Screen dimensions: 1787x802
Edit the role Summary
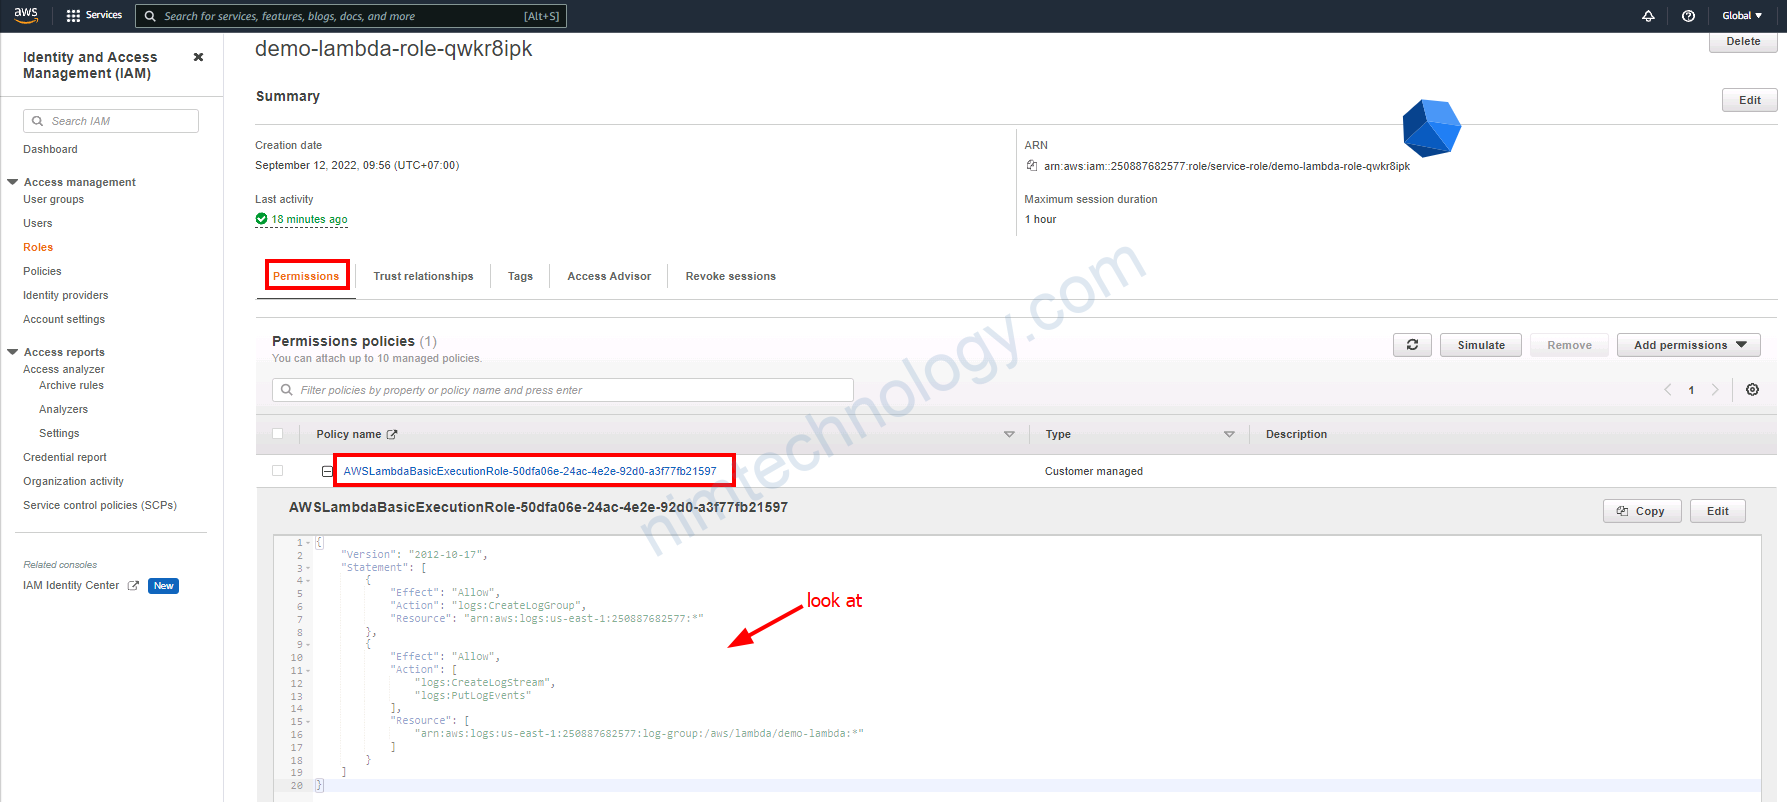coord(1749,100)
